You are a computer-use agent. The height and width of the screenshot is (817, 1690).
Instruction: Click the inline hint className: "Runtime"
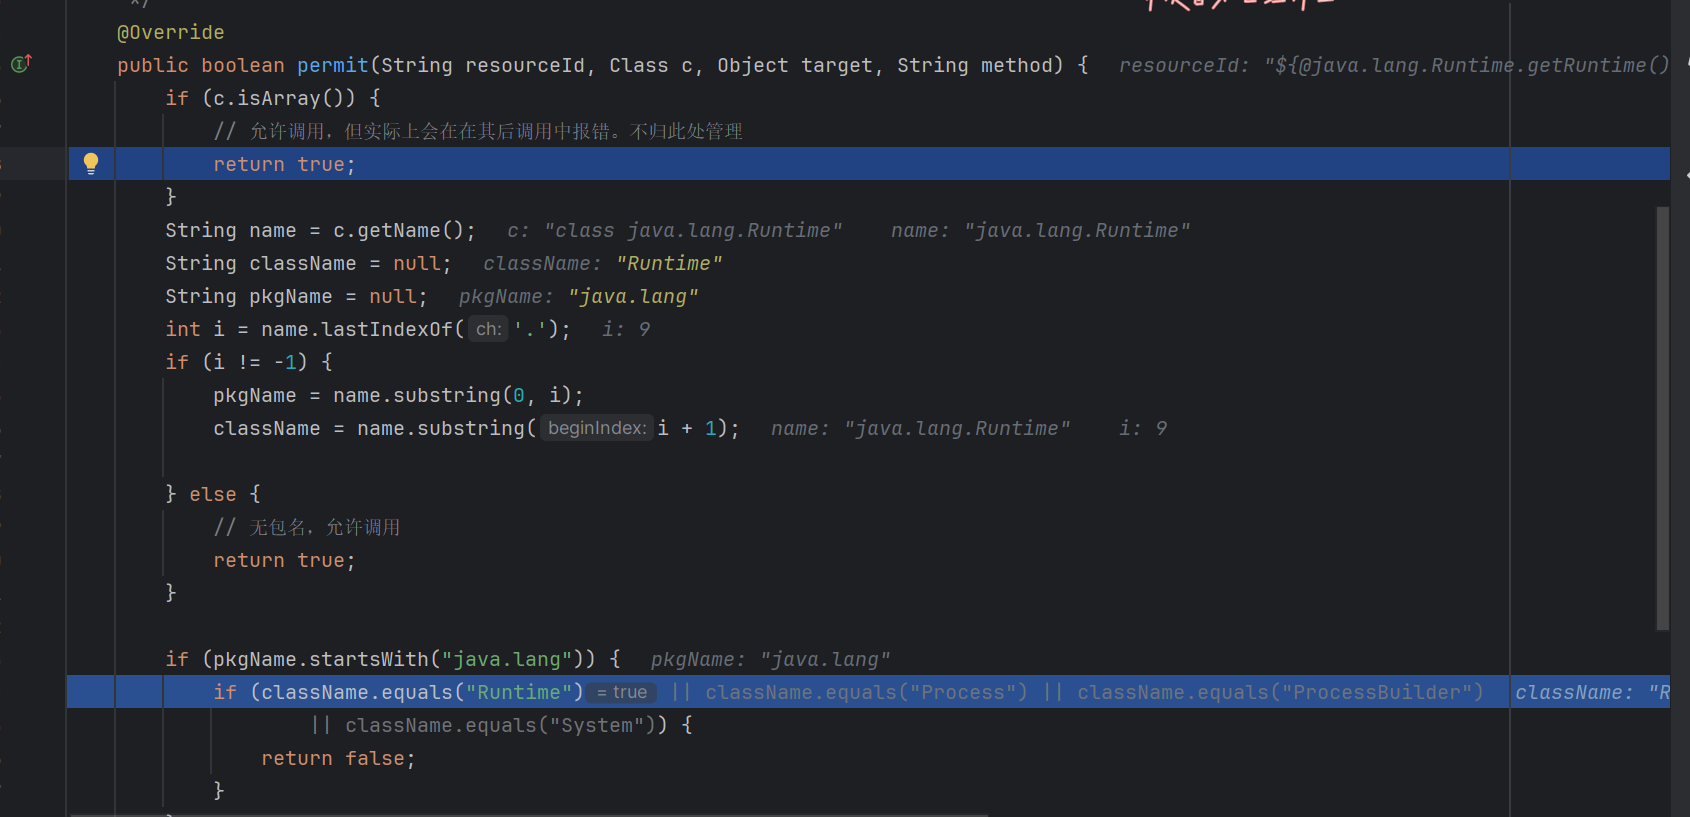(x=603, y=263)
